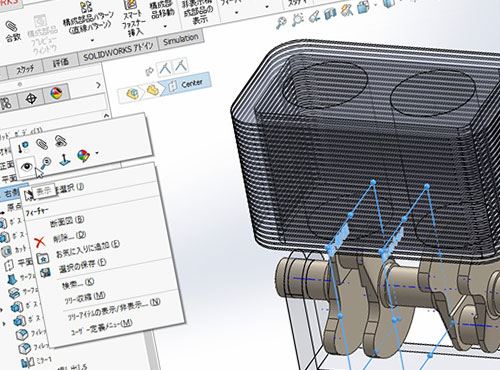Click the Section View icon
Image resolution: width=500 pixels, height=370 pixels.
(330, 14)
